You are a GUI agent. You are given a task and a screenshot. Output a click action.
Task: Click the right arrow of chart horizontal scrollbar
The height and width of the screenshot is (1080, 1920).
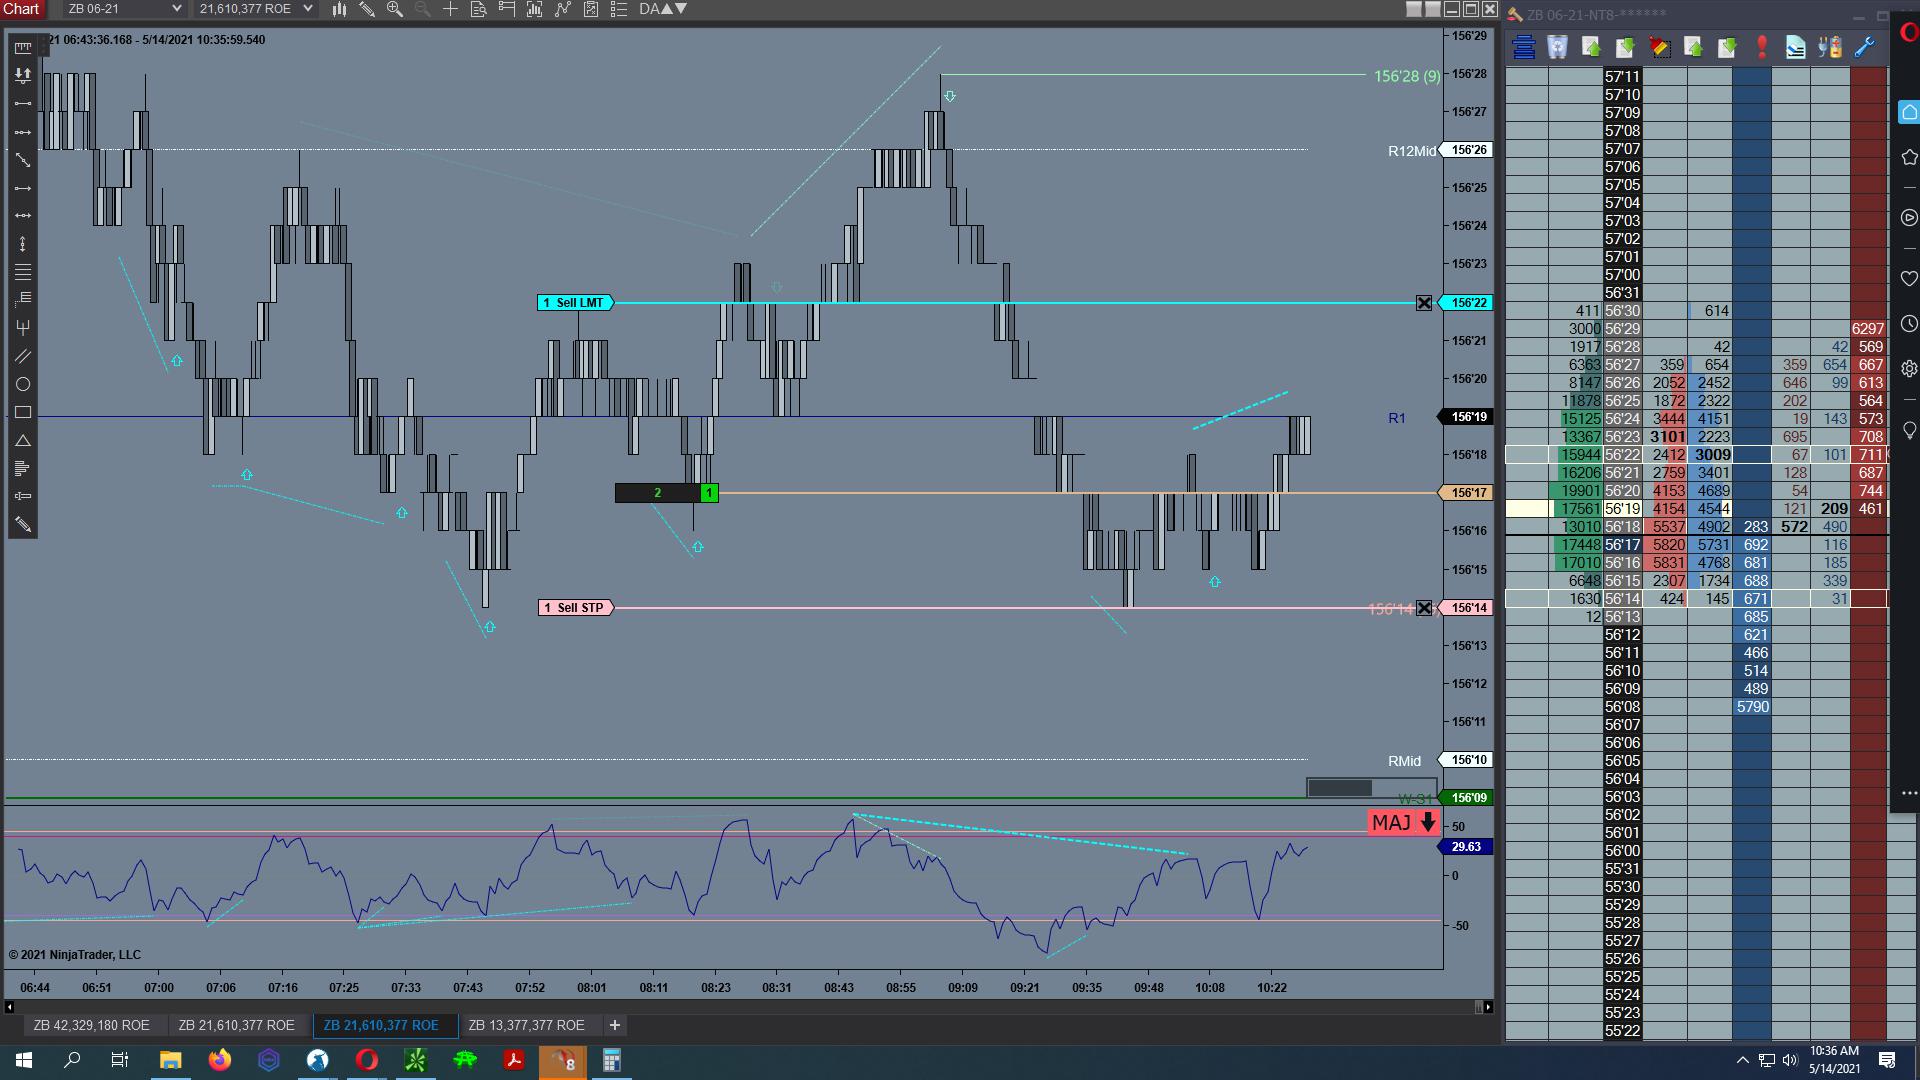point(1488,1007)
